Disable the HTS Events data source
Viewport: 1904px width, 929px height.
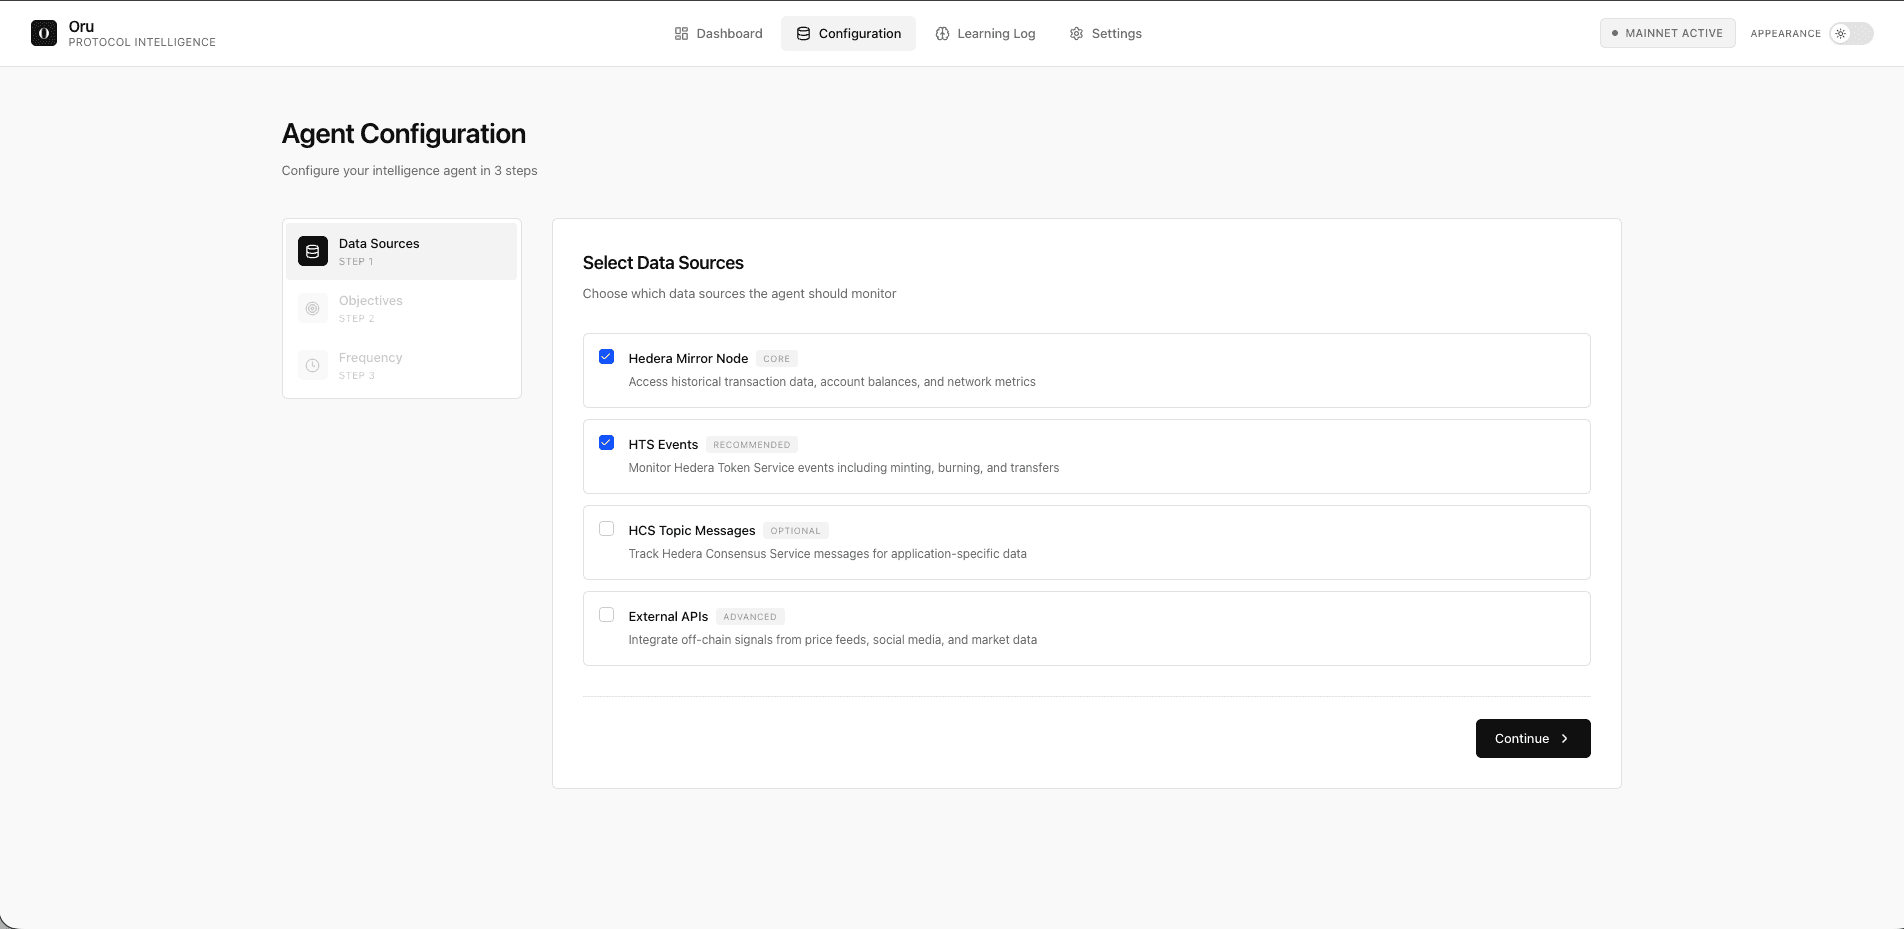point(606,442)
